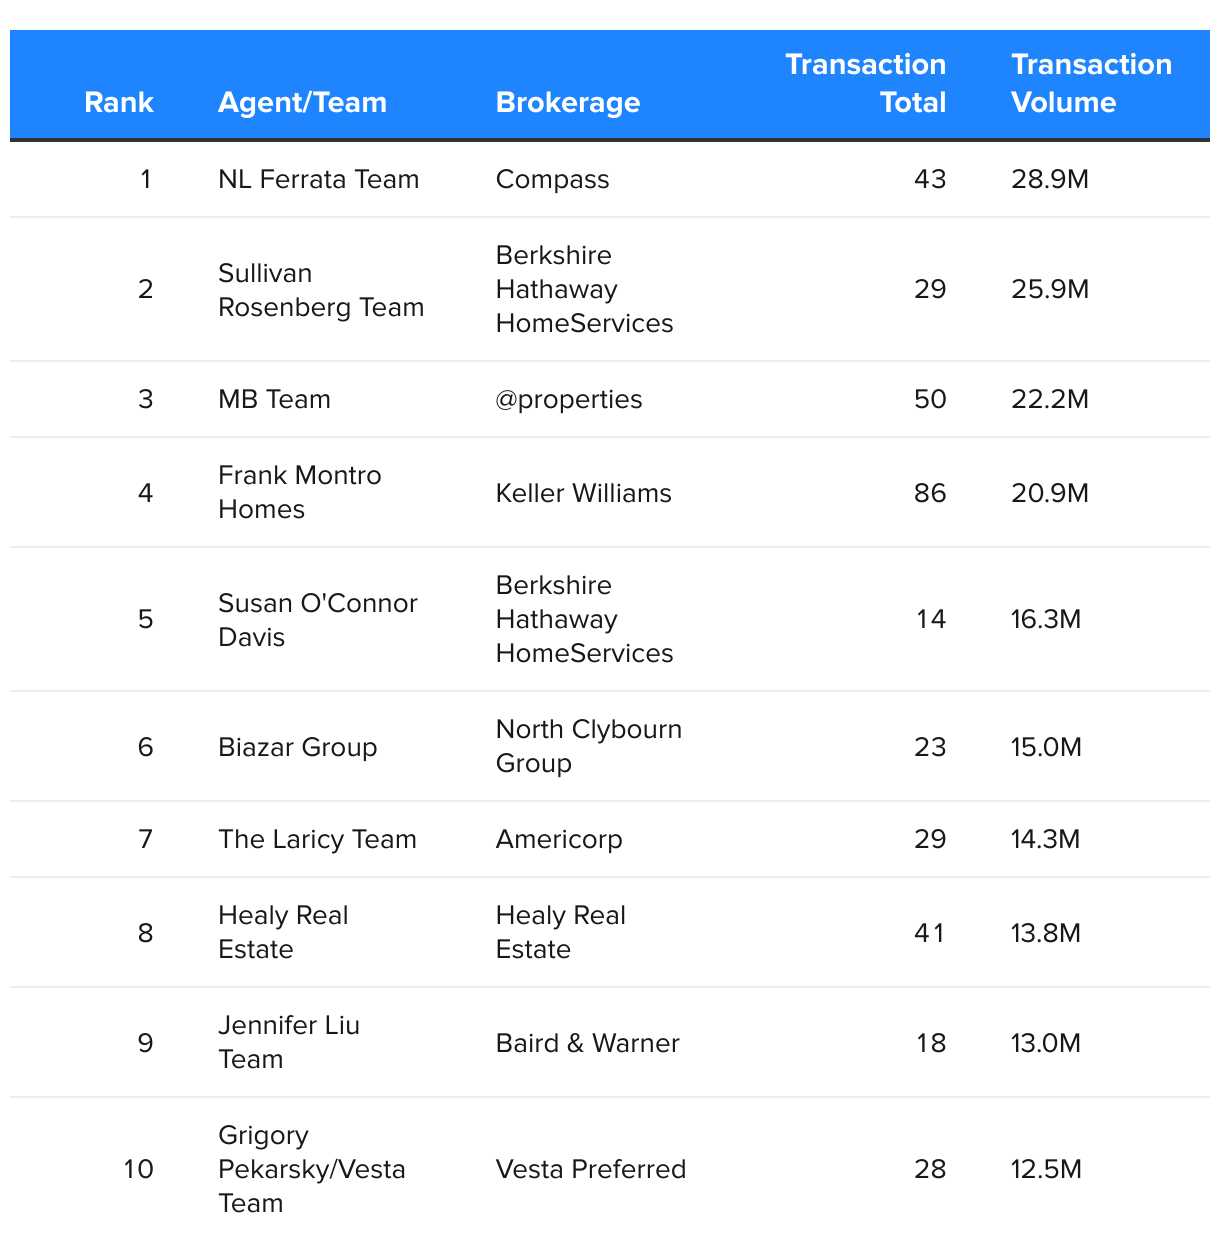Select the transaction total value 86

click(929, 493)
